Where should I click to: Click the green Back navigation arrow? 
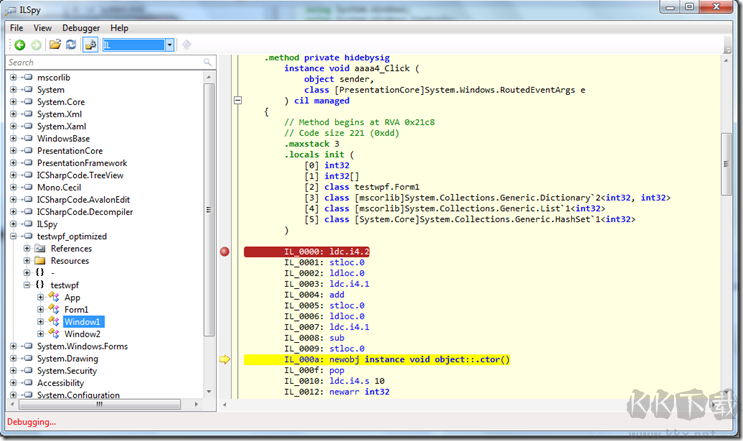click(x=19, y=45)
